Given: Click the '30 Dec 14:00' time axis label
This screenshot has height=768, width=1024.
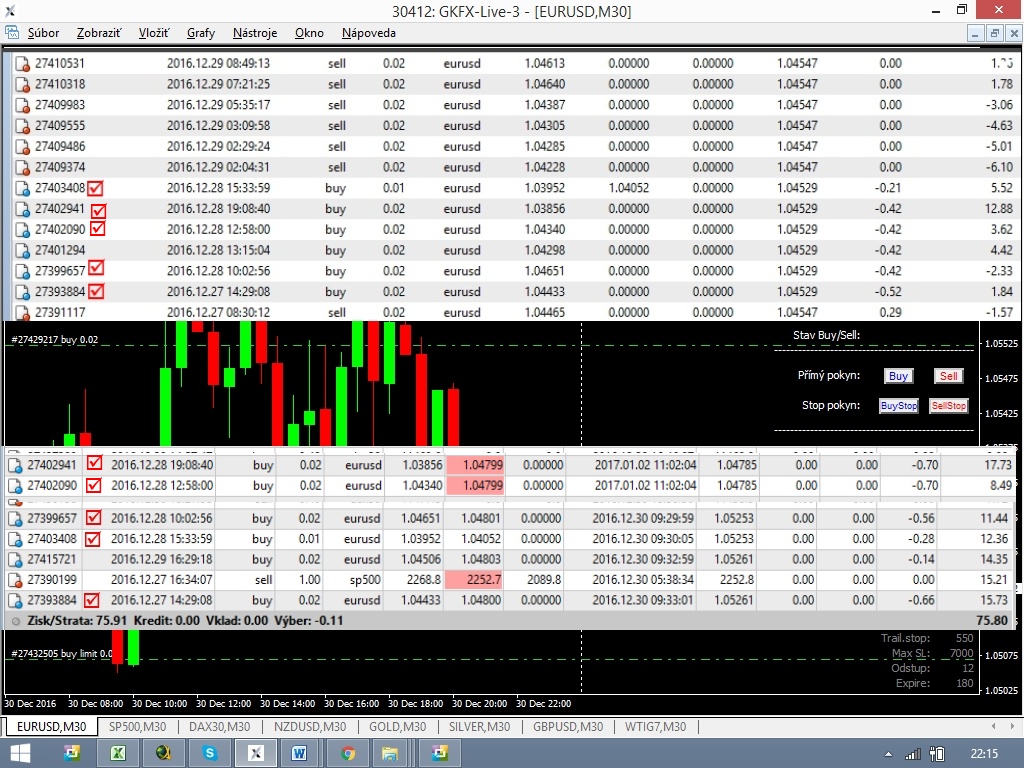Looking at the screenshot, I should coord(287,703).
